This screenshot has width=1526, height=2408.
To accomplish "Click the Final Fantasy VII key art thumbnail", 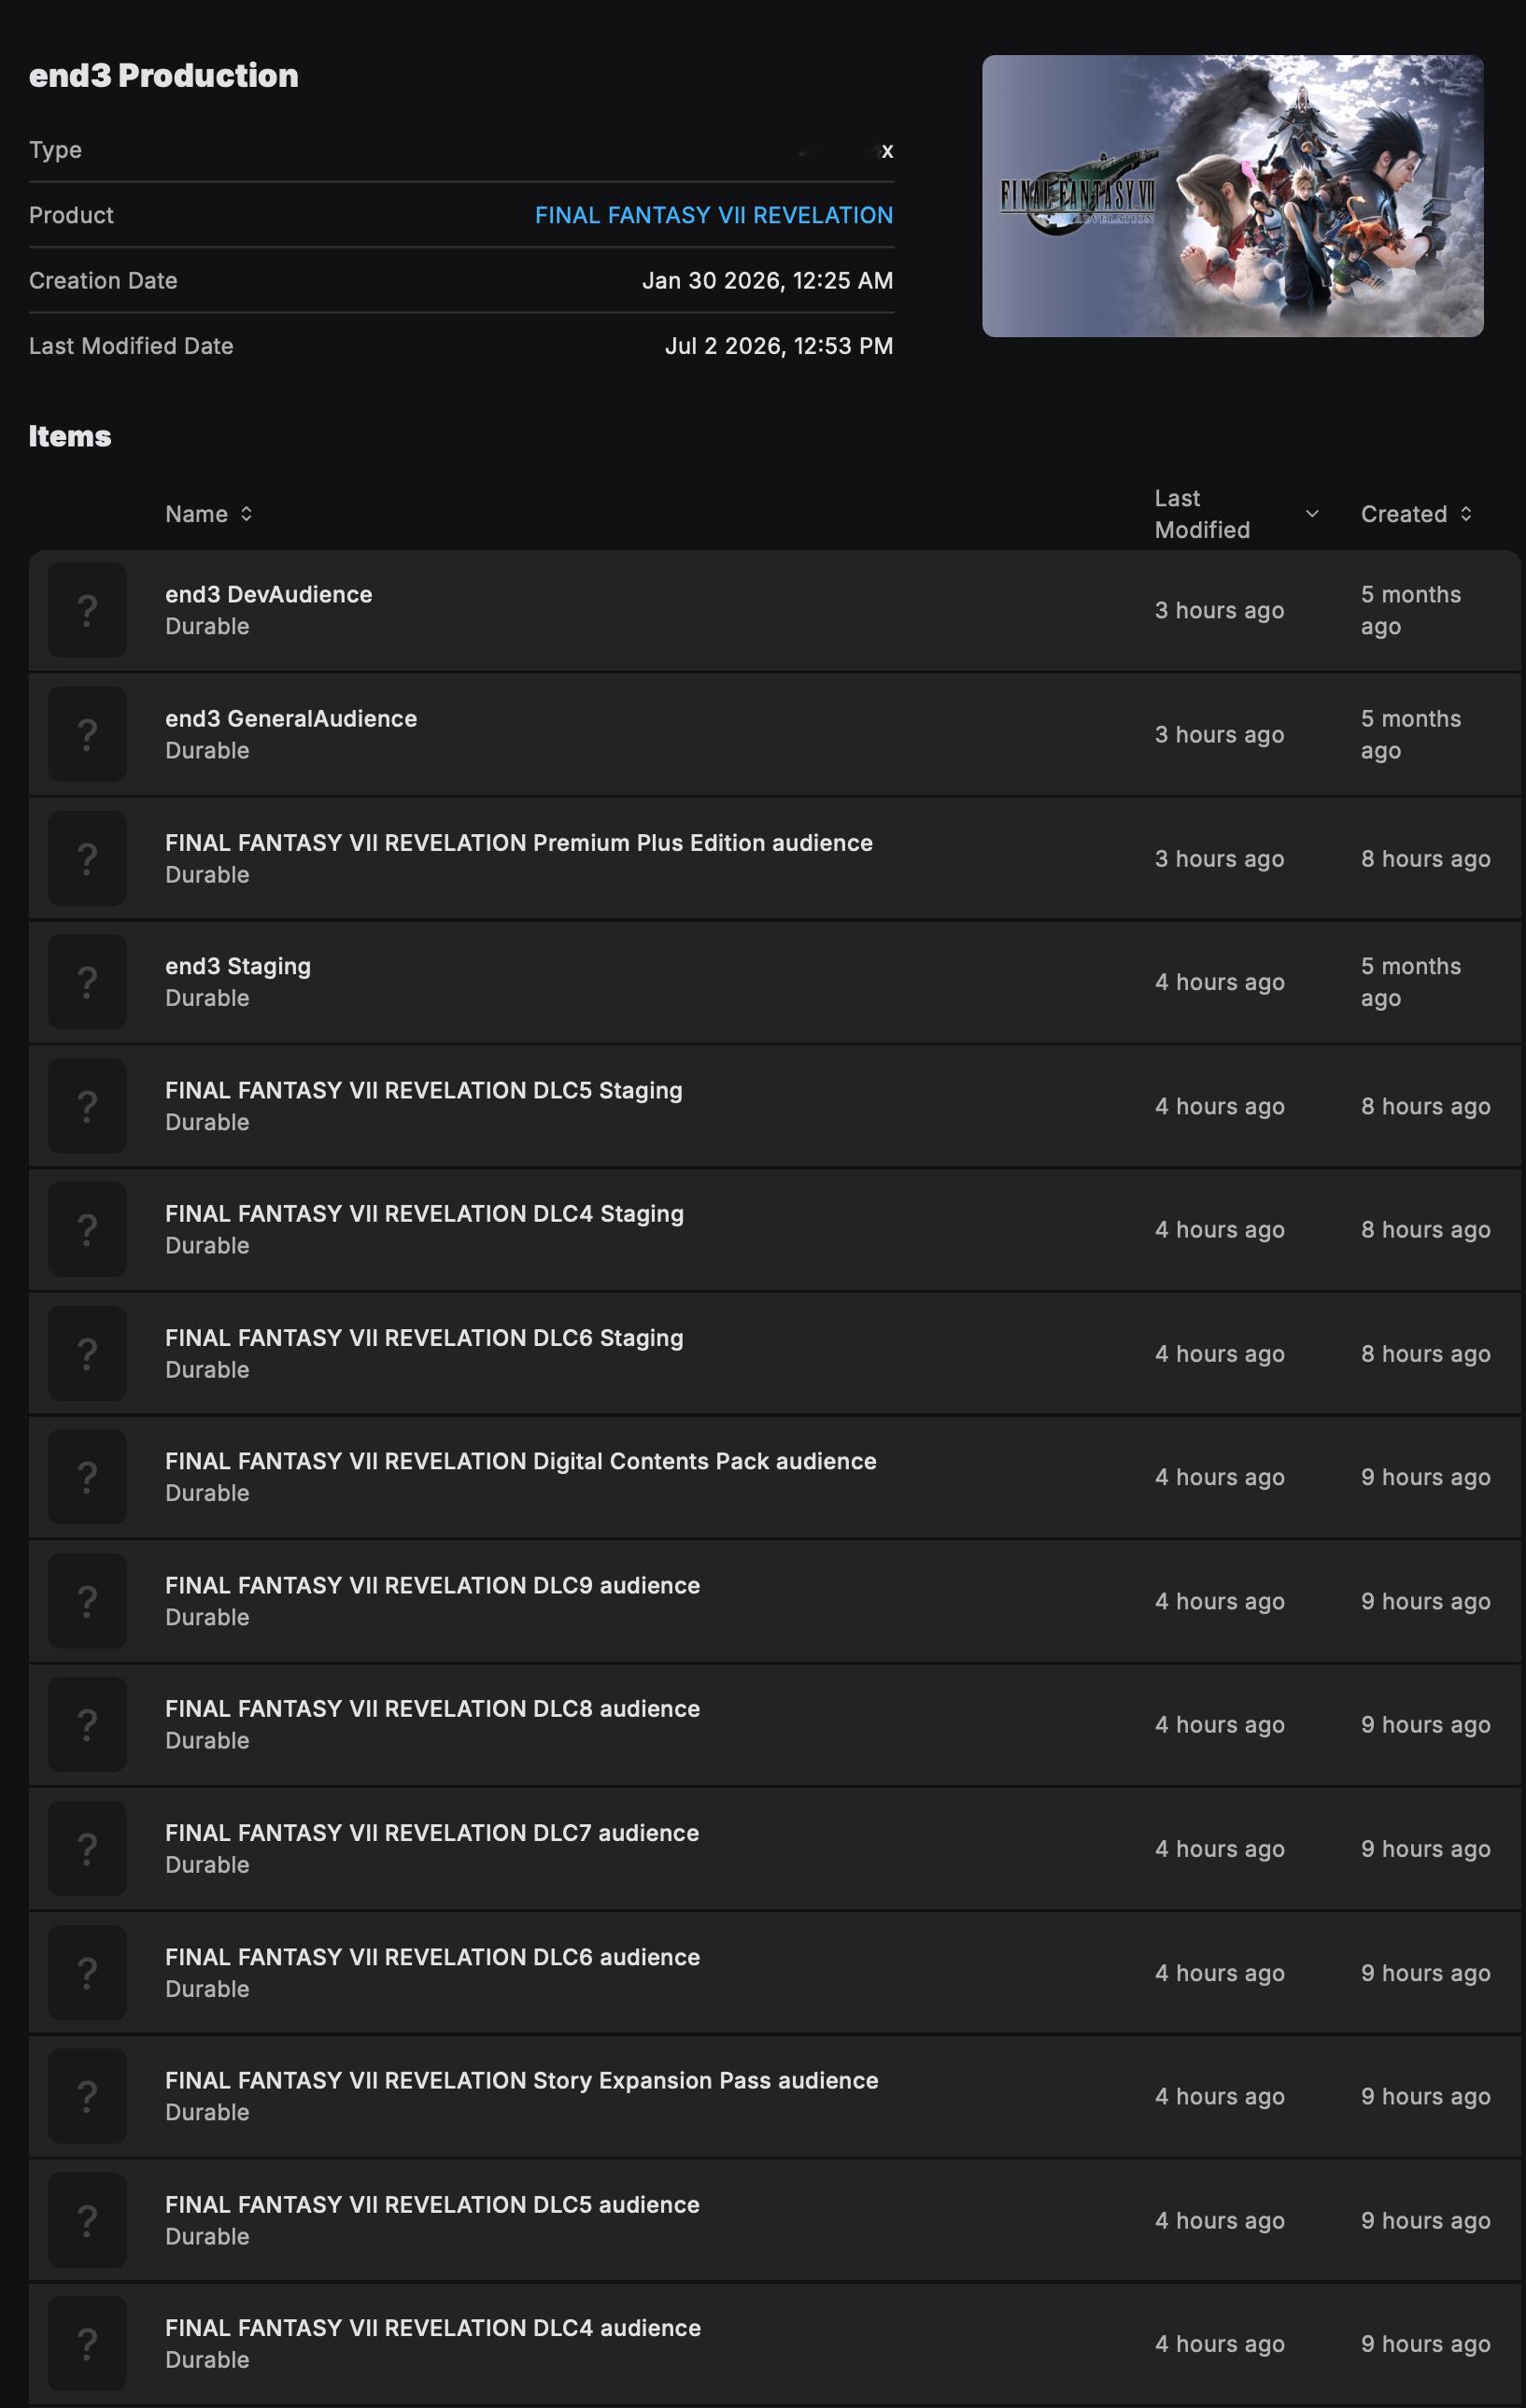I will (1232, 196).
